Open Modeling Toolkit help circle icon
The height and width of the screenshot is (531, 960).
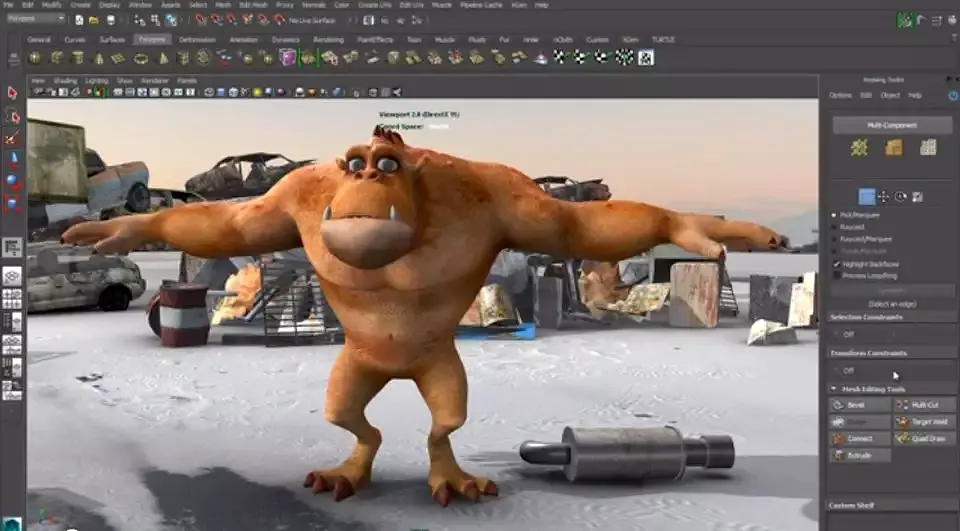tap(954, 96)
